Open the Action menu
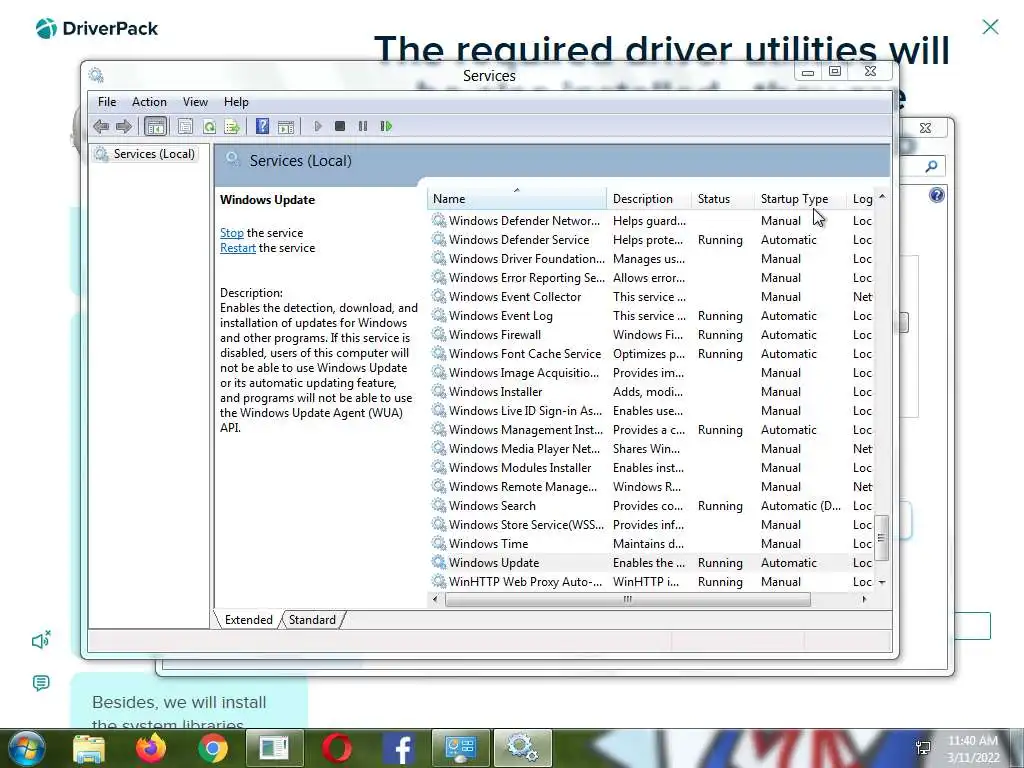1024x768 pixels. pyautogui.click(x=149, y=102)
